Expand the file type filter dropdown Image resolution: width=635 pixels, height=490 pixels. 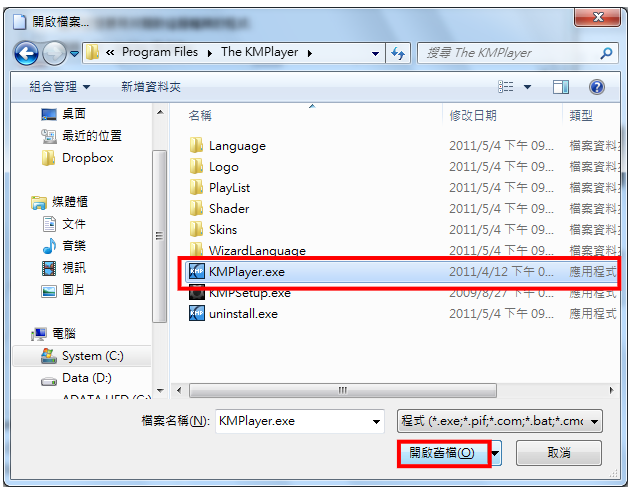pos(594,421)
